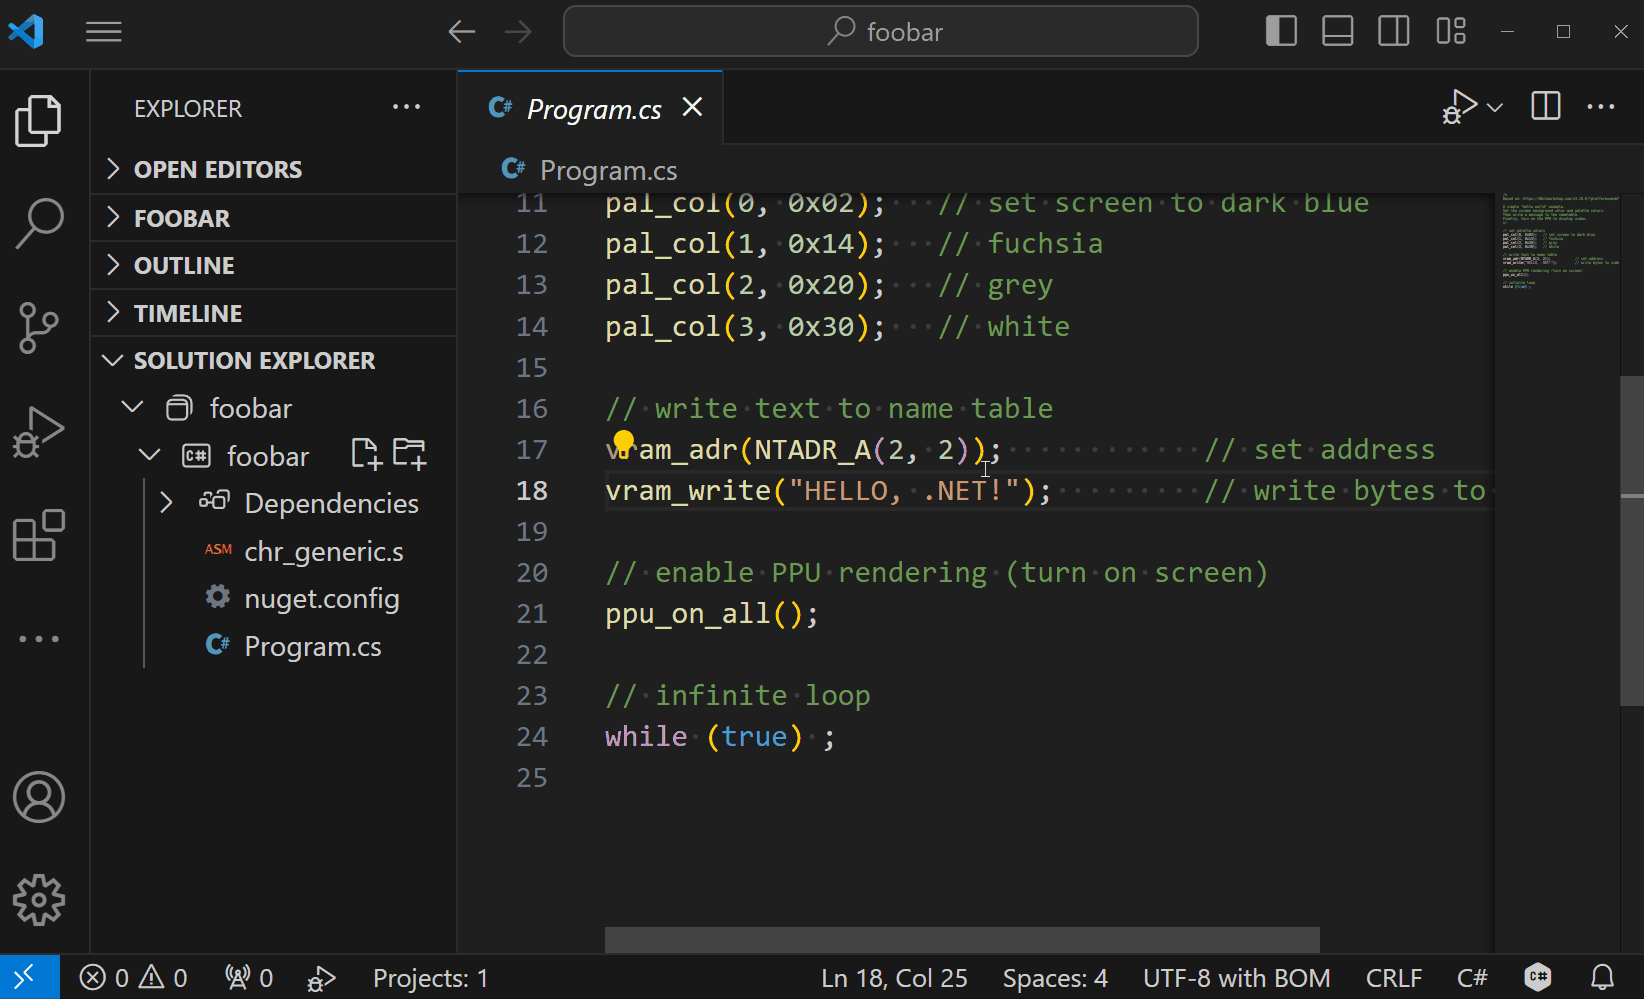Open the Run and Debug view
This screenshot has height=999, width=1644.
click(x=39, y=432)
